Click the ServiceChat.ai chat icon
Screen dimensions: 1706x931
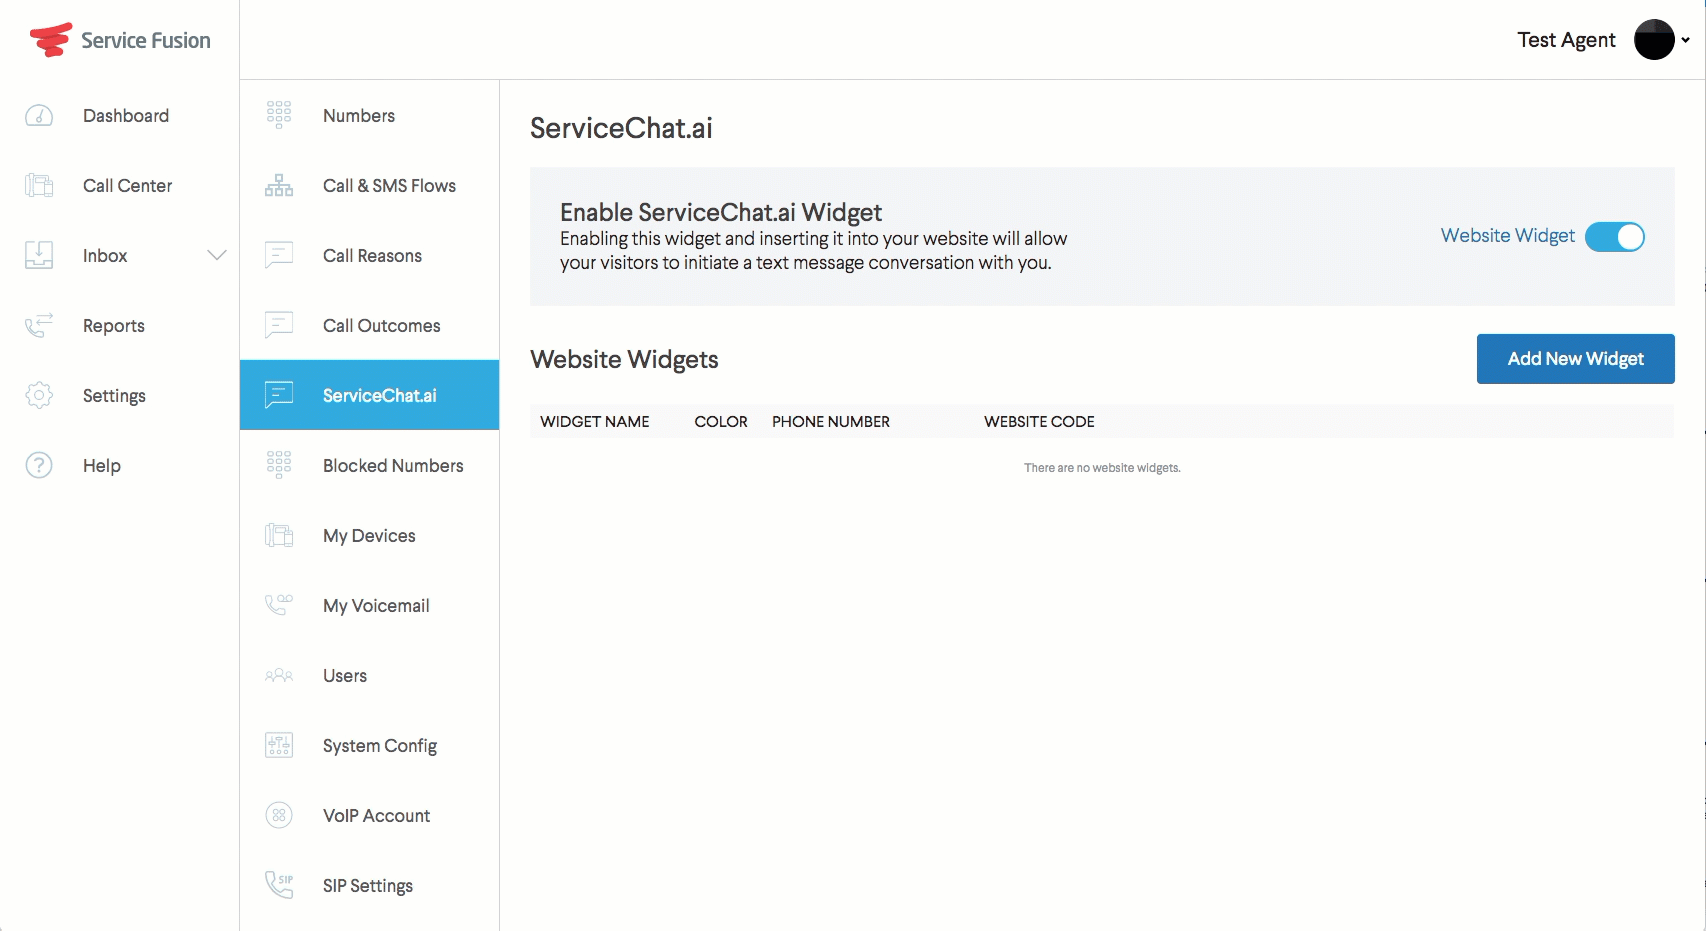click(279, 395)
